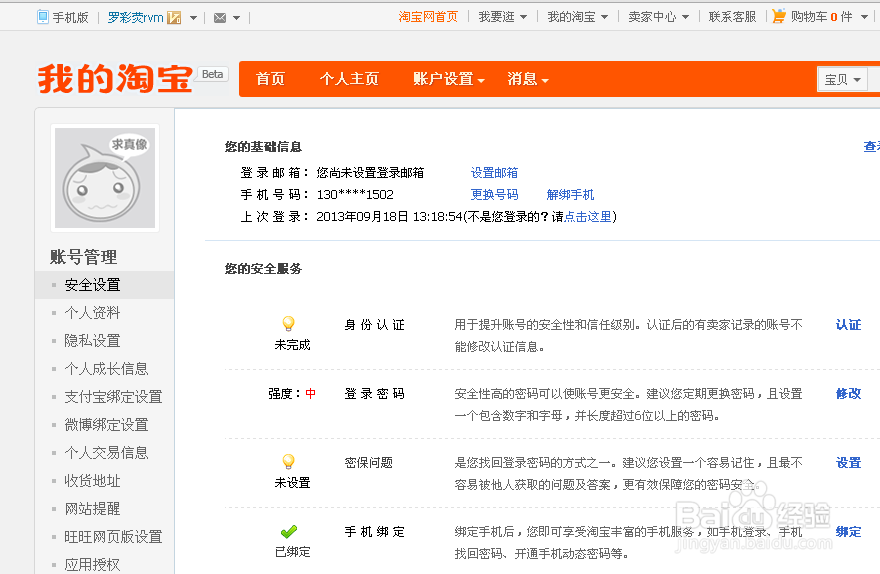This screenshot has height=574, width=880.
Task: Click the 手机版 link
Action: tap(71, 18)
